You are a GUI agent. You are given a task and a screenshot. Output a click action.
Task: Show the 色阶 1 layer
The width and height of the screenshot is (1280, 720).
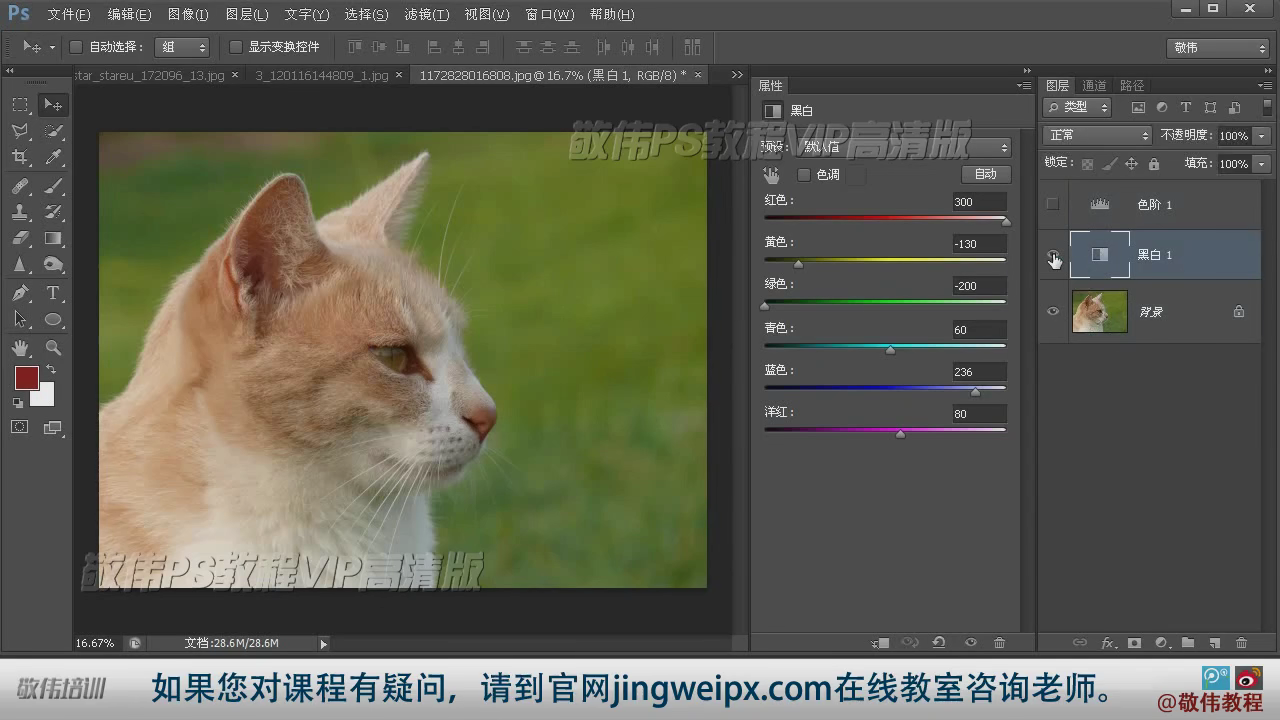click(1052, 204)
